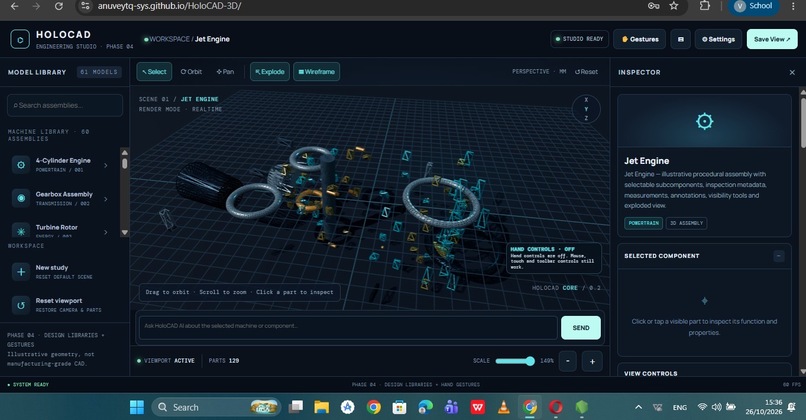Image resolution: width=806 pixels, height=420 pixels.
Task: Click the saved password key icon
Action: point(653,6)
